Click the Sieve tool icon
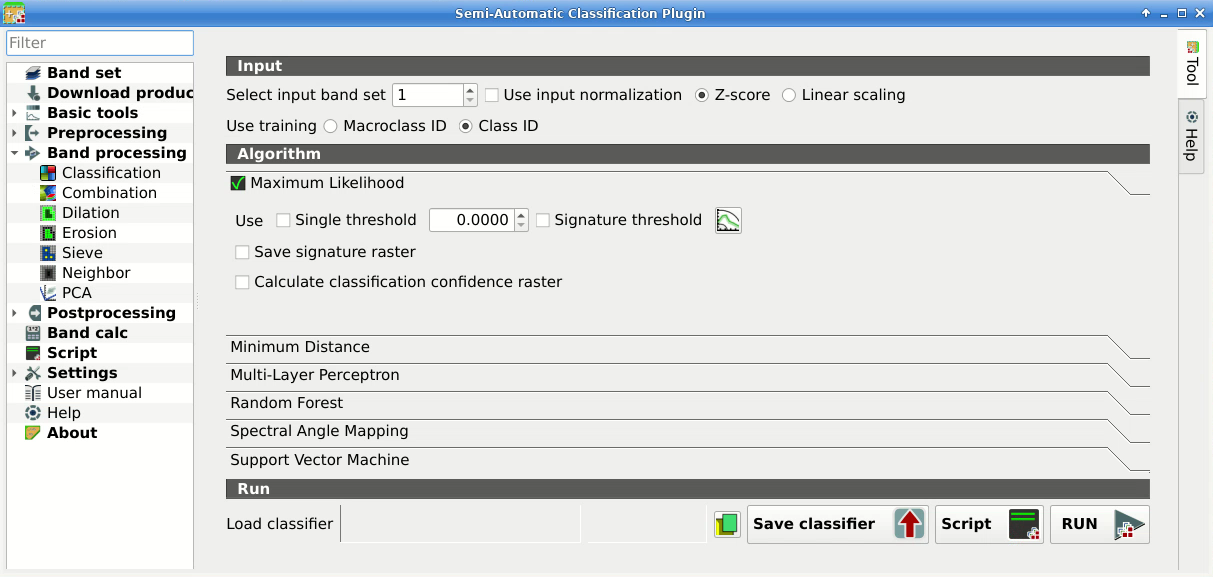Screen dimensions: 1213x577 [48, 253]
